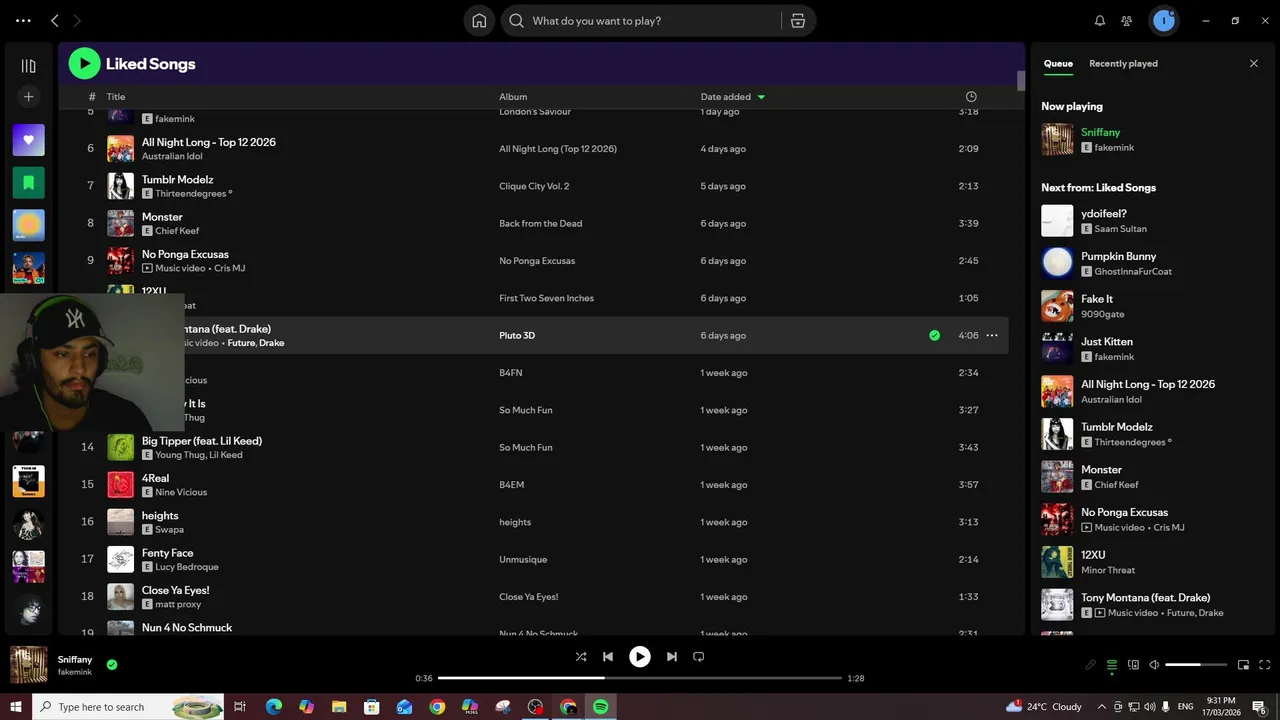Open Friend Activity icon
This screenshot has width=1280, height=720.
1127,21
